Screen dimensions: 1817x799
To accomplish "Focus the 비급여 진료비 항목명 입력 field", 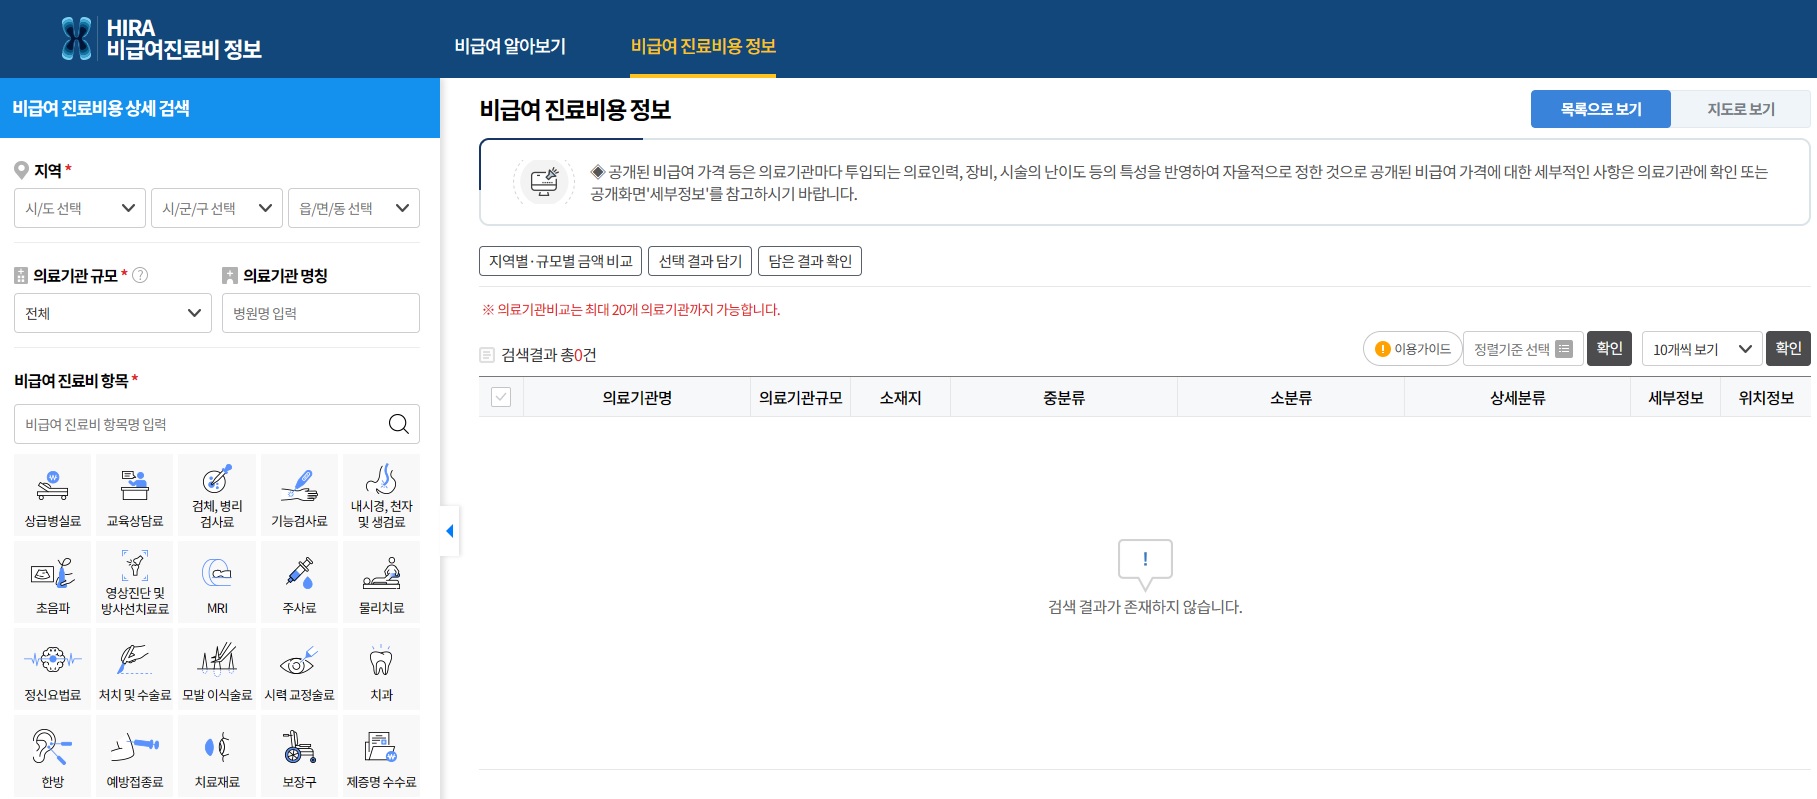I will coord(217,424).
